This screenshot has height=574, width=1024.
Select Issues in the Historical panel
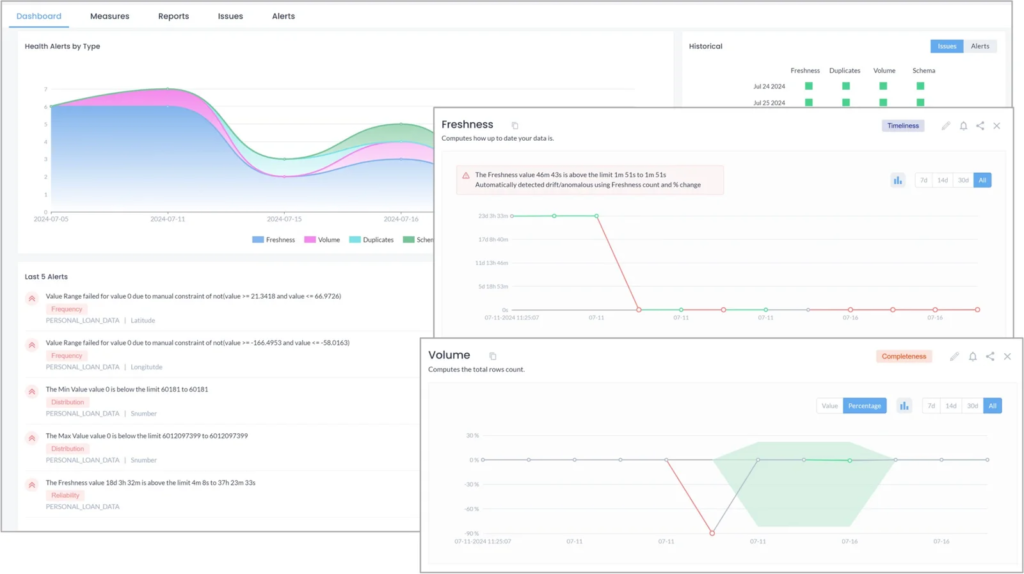coord(947,46)
